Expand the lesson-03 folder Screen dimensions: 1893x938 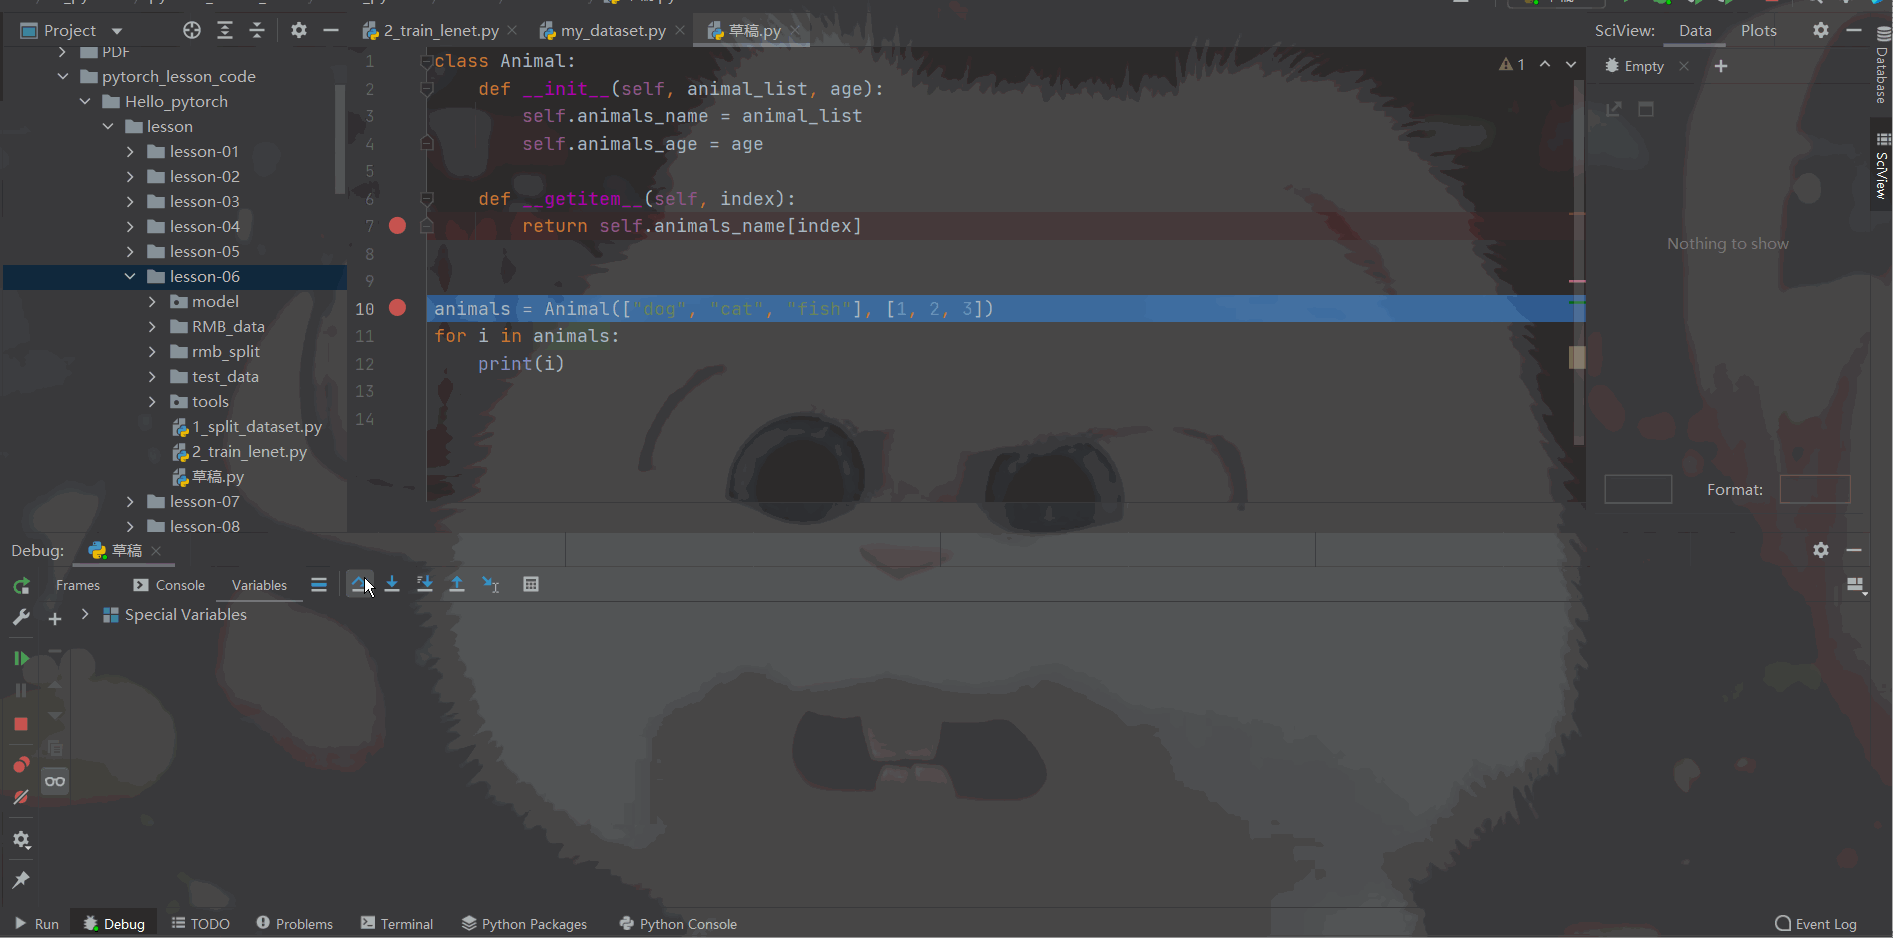pos(130,201)
